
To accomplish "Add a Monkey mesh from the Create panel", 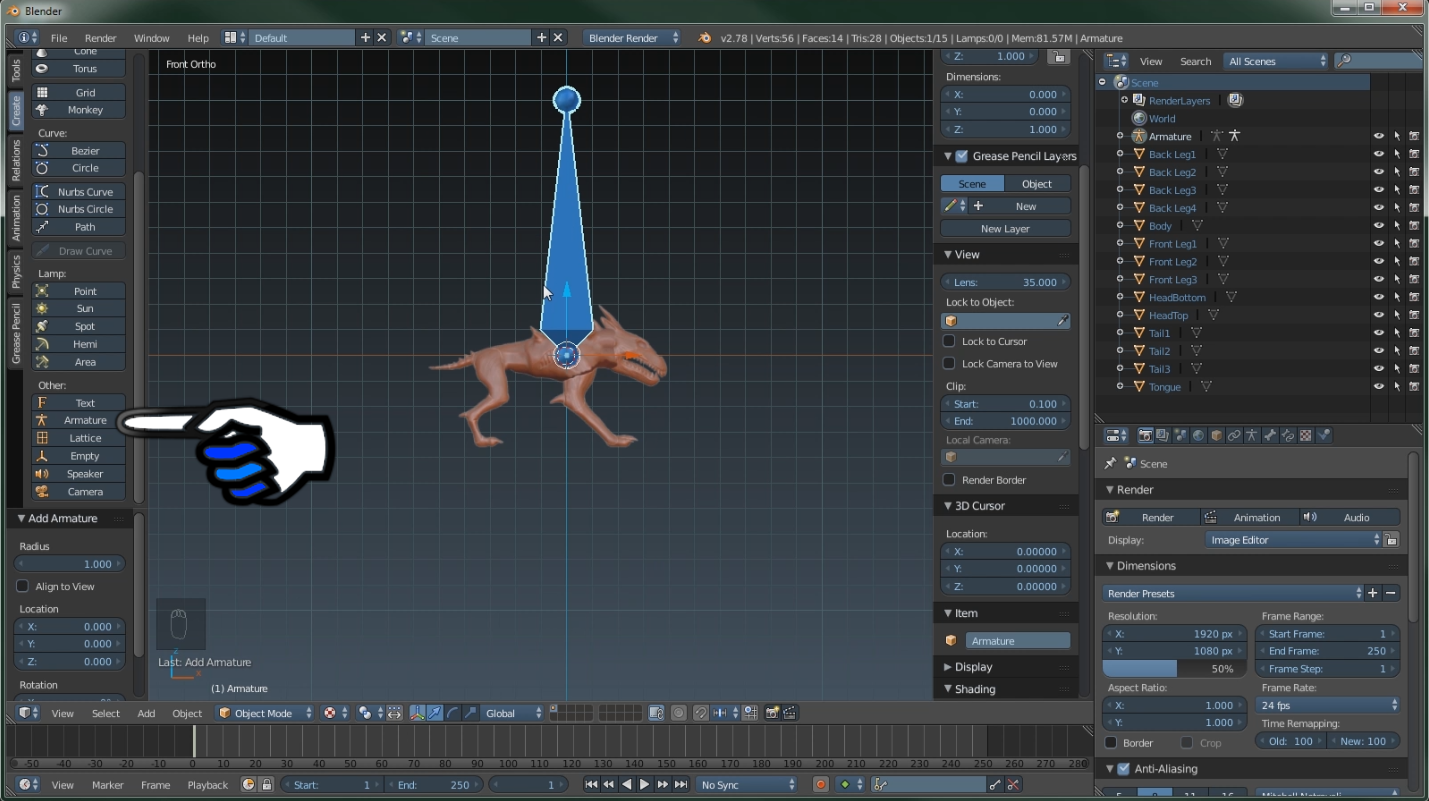I will [x=79, y=110].
